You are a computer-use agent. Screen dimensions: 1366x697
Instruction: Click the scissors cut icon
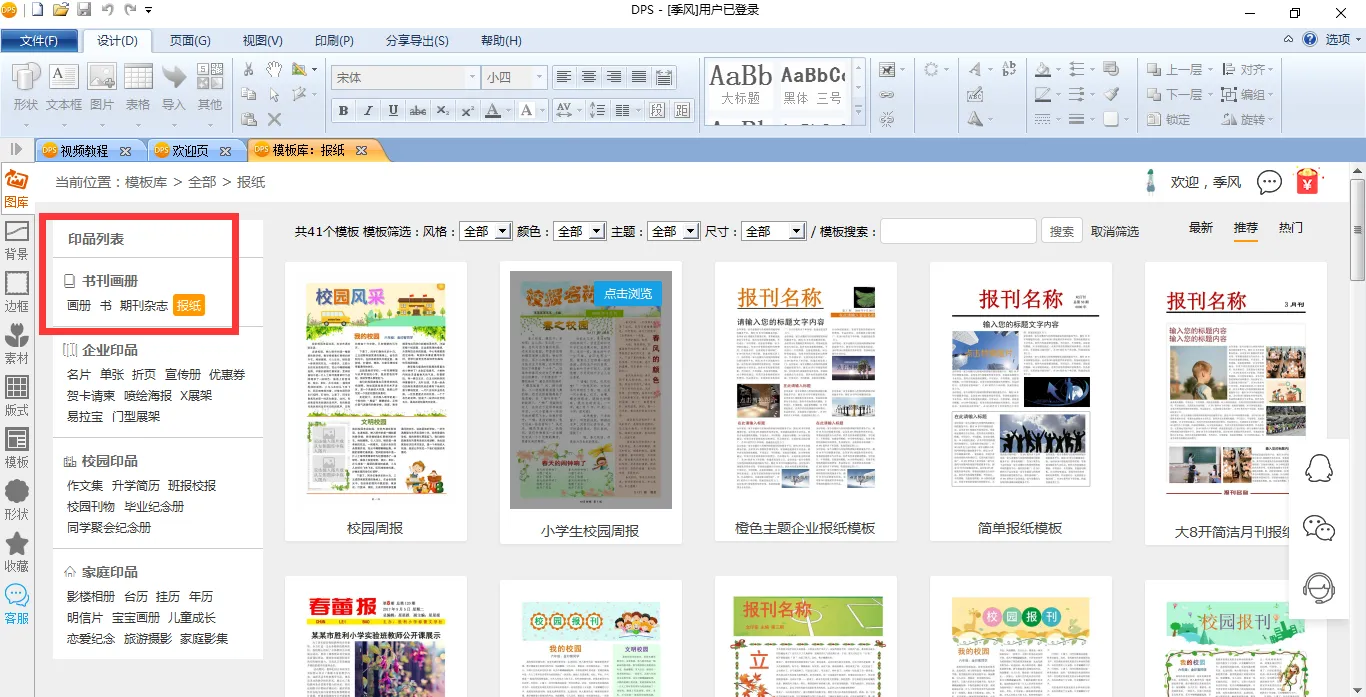click(249, 70)
